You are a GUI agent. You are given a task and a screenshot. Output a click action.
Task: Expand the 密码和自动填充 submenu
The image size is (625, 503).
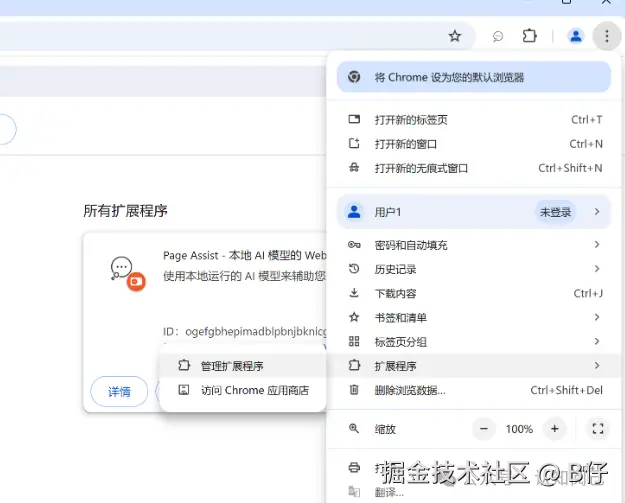(474, 245)
